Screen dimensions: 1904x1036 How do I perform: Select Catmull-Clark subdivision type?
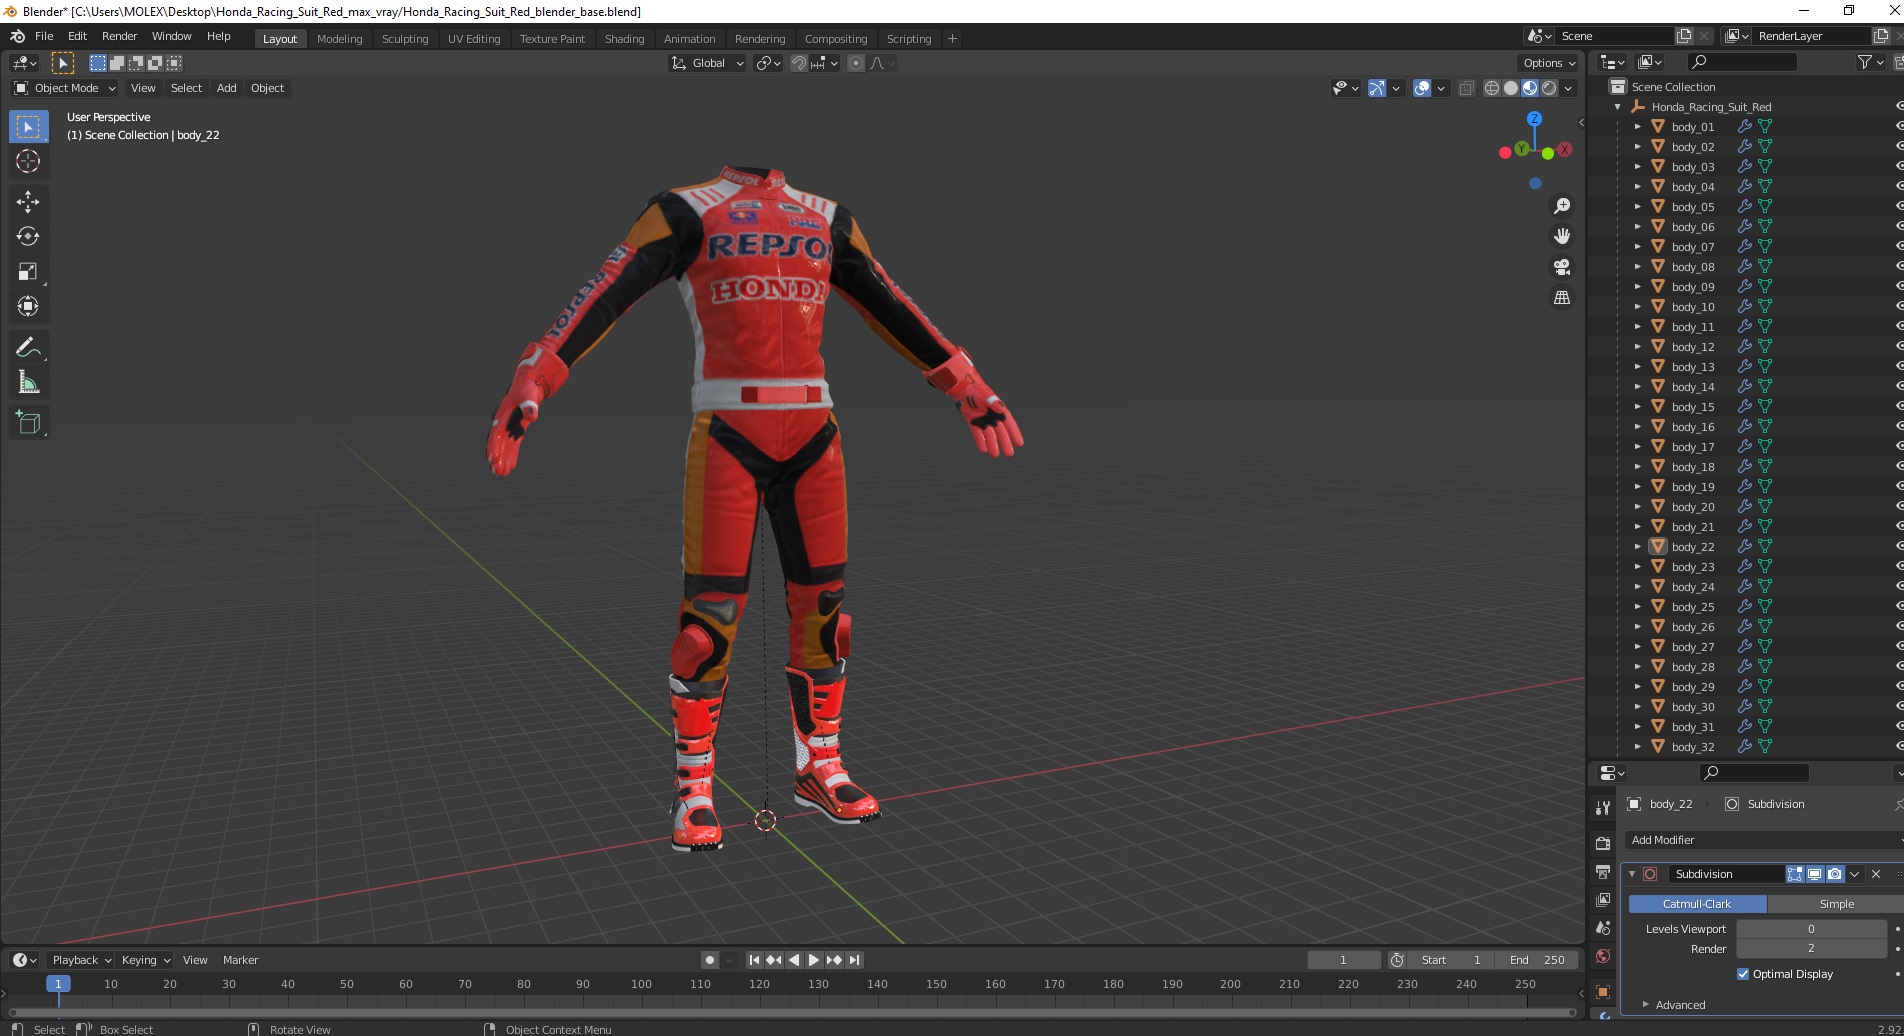point(1697,904)
